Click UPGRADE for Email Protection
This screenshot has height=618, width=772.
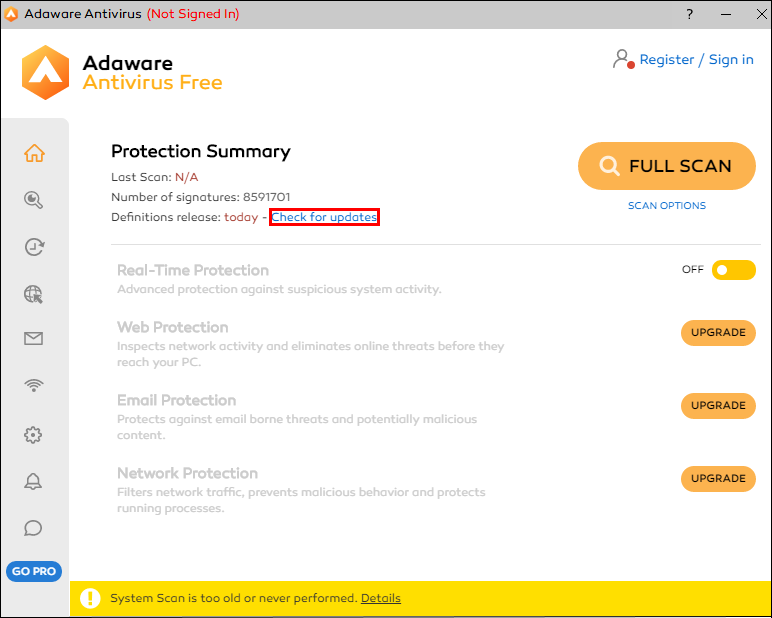tap(718, 406)
